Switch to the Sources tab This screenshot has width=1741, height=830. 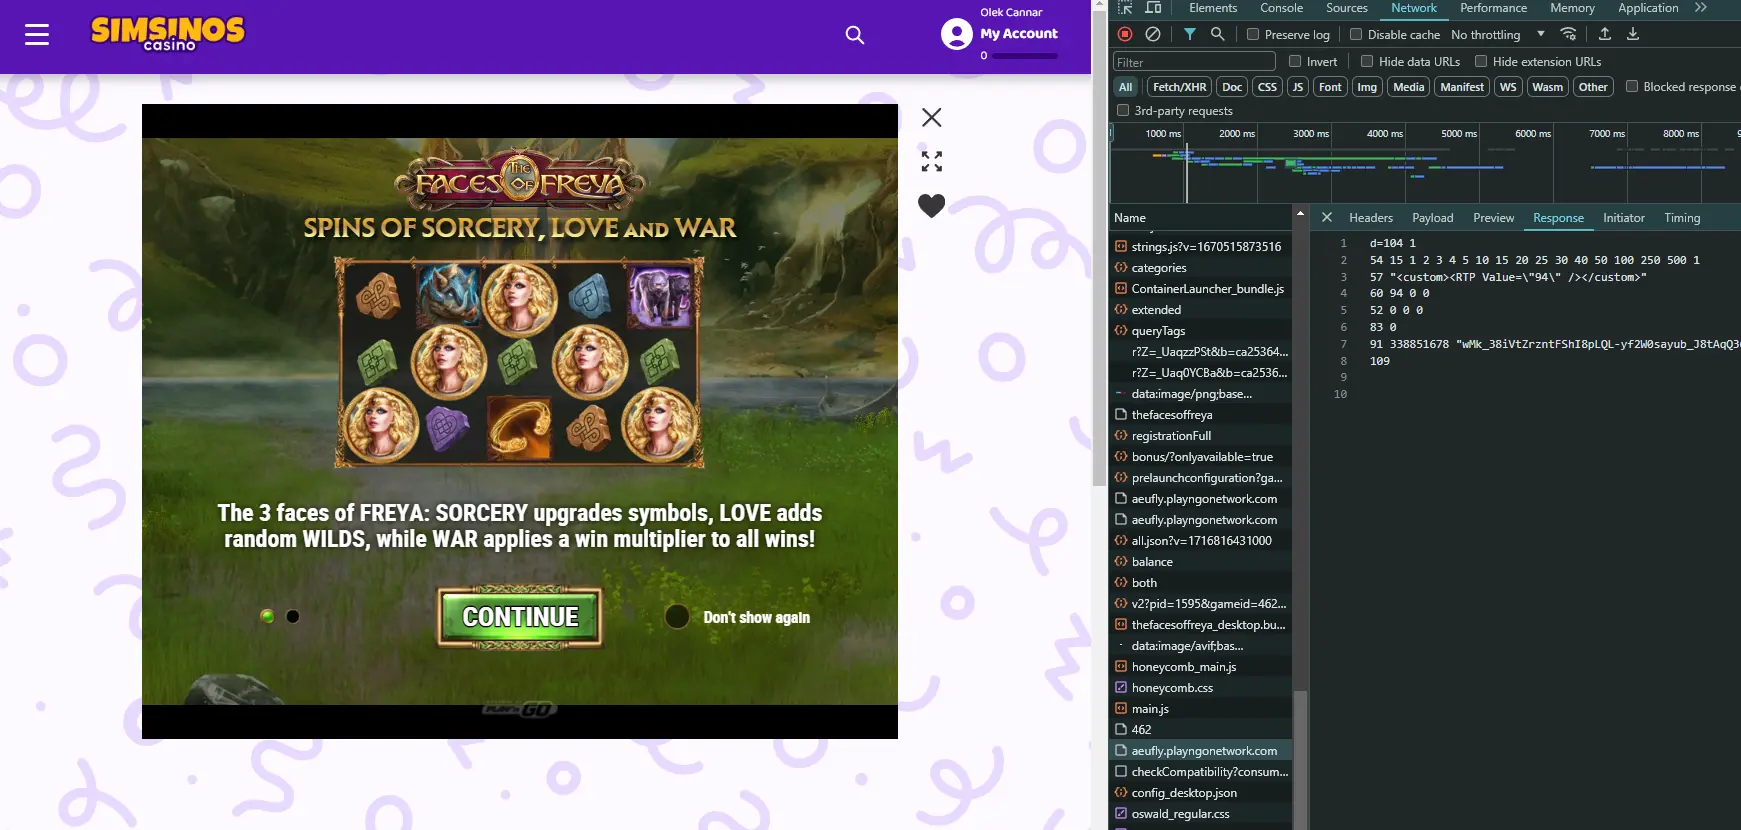tap(1347, 8)
